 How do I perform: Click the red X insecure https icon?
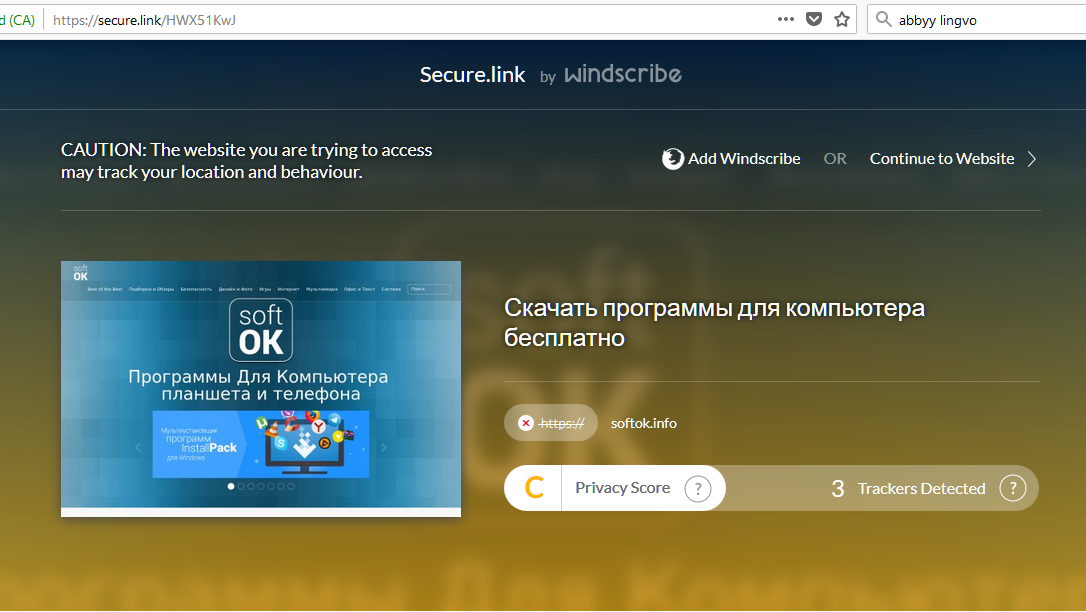tap(526, 423)
